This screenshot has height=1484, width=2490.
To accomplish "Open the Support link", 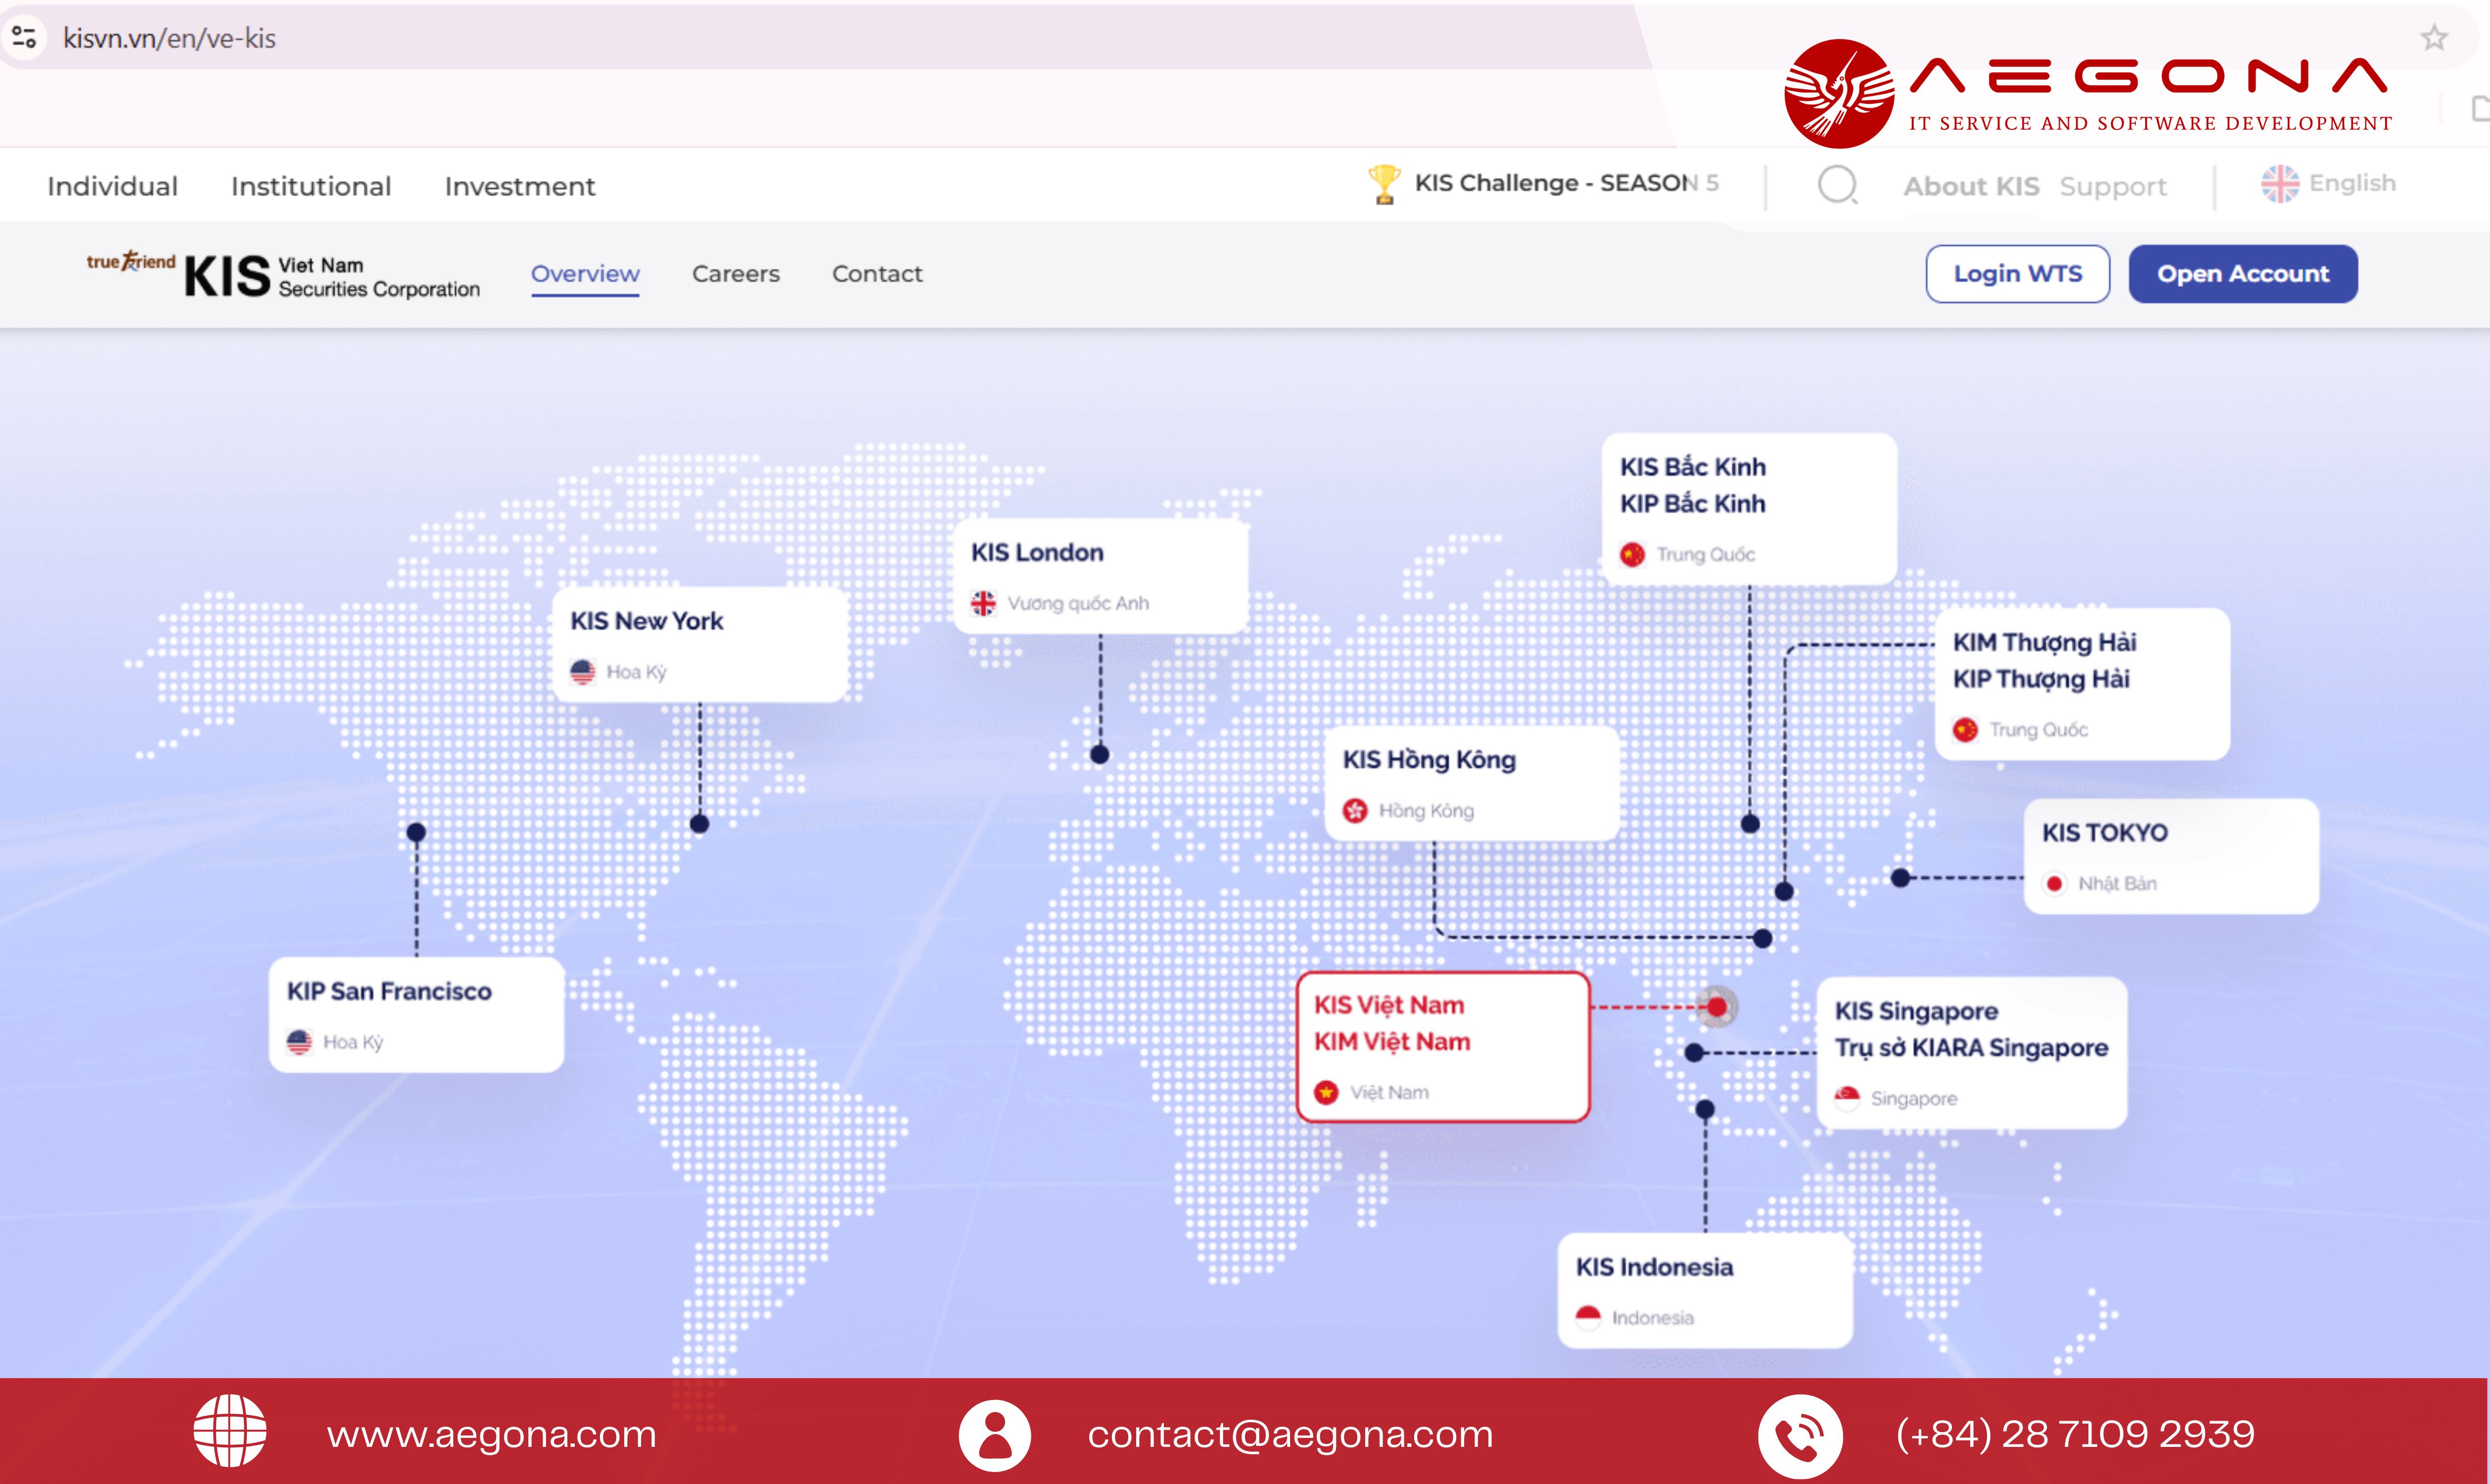I will 2113,186.
